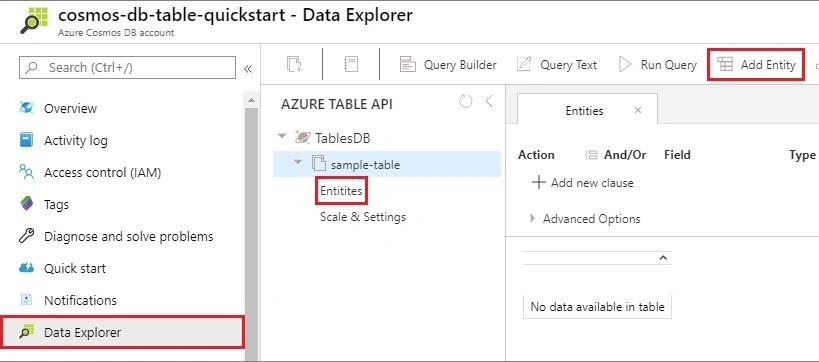This screenshot has width=819, height=362.
Task: Click the Action column header
Action: (536, 155)
